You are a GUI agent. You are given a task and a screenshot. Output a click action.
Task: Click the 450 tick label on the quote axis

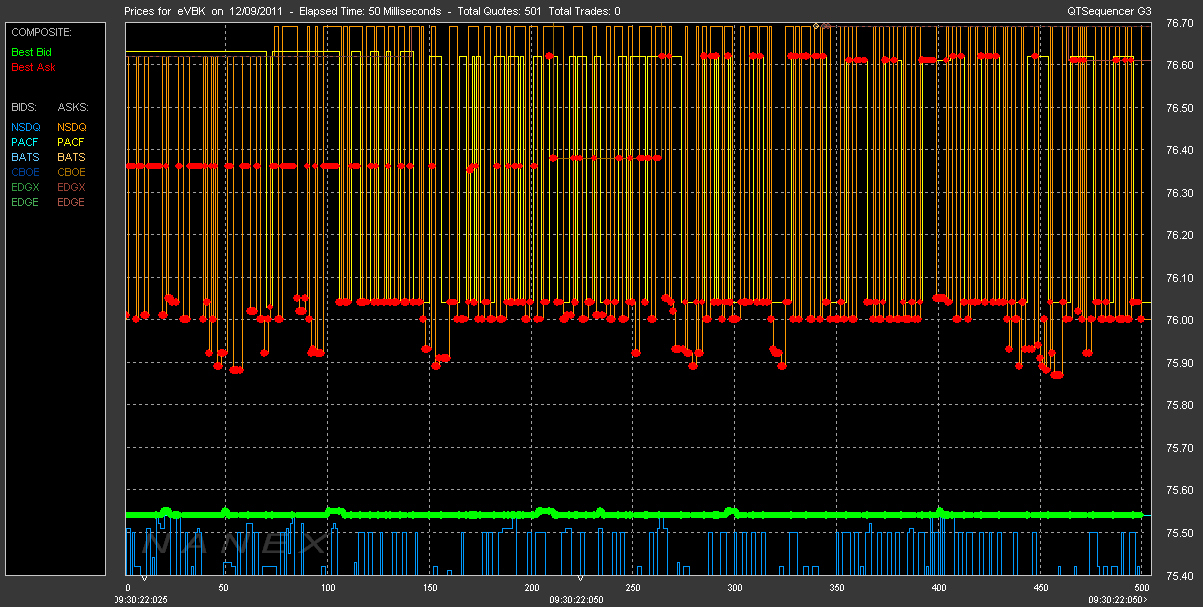(1039, 587)
